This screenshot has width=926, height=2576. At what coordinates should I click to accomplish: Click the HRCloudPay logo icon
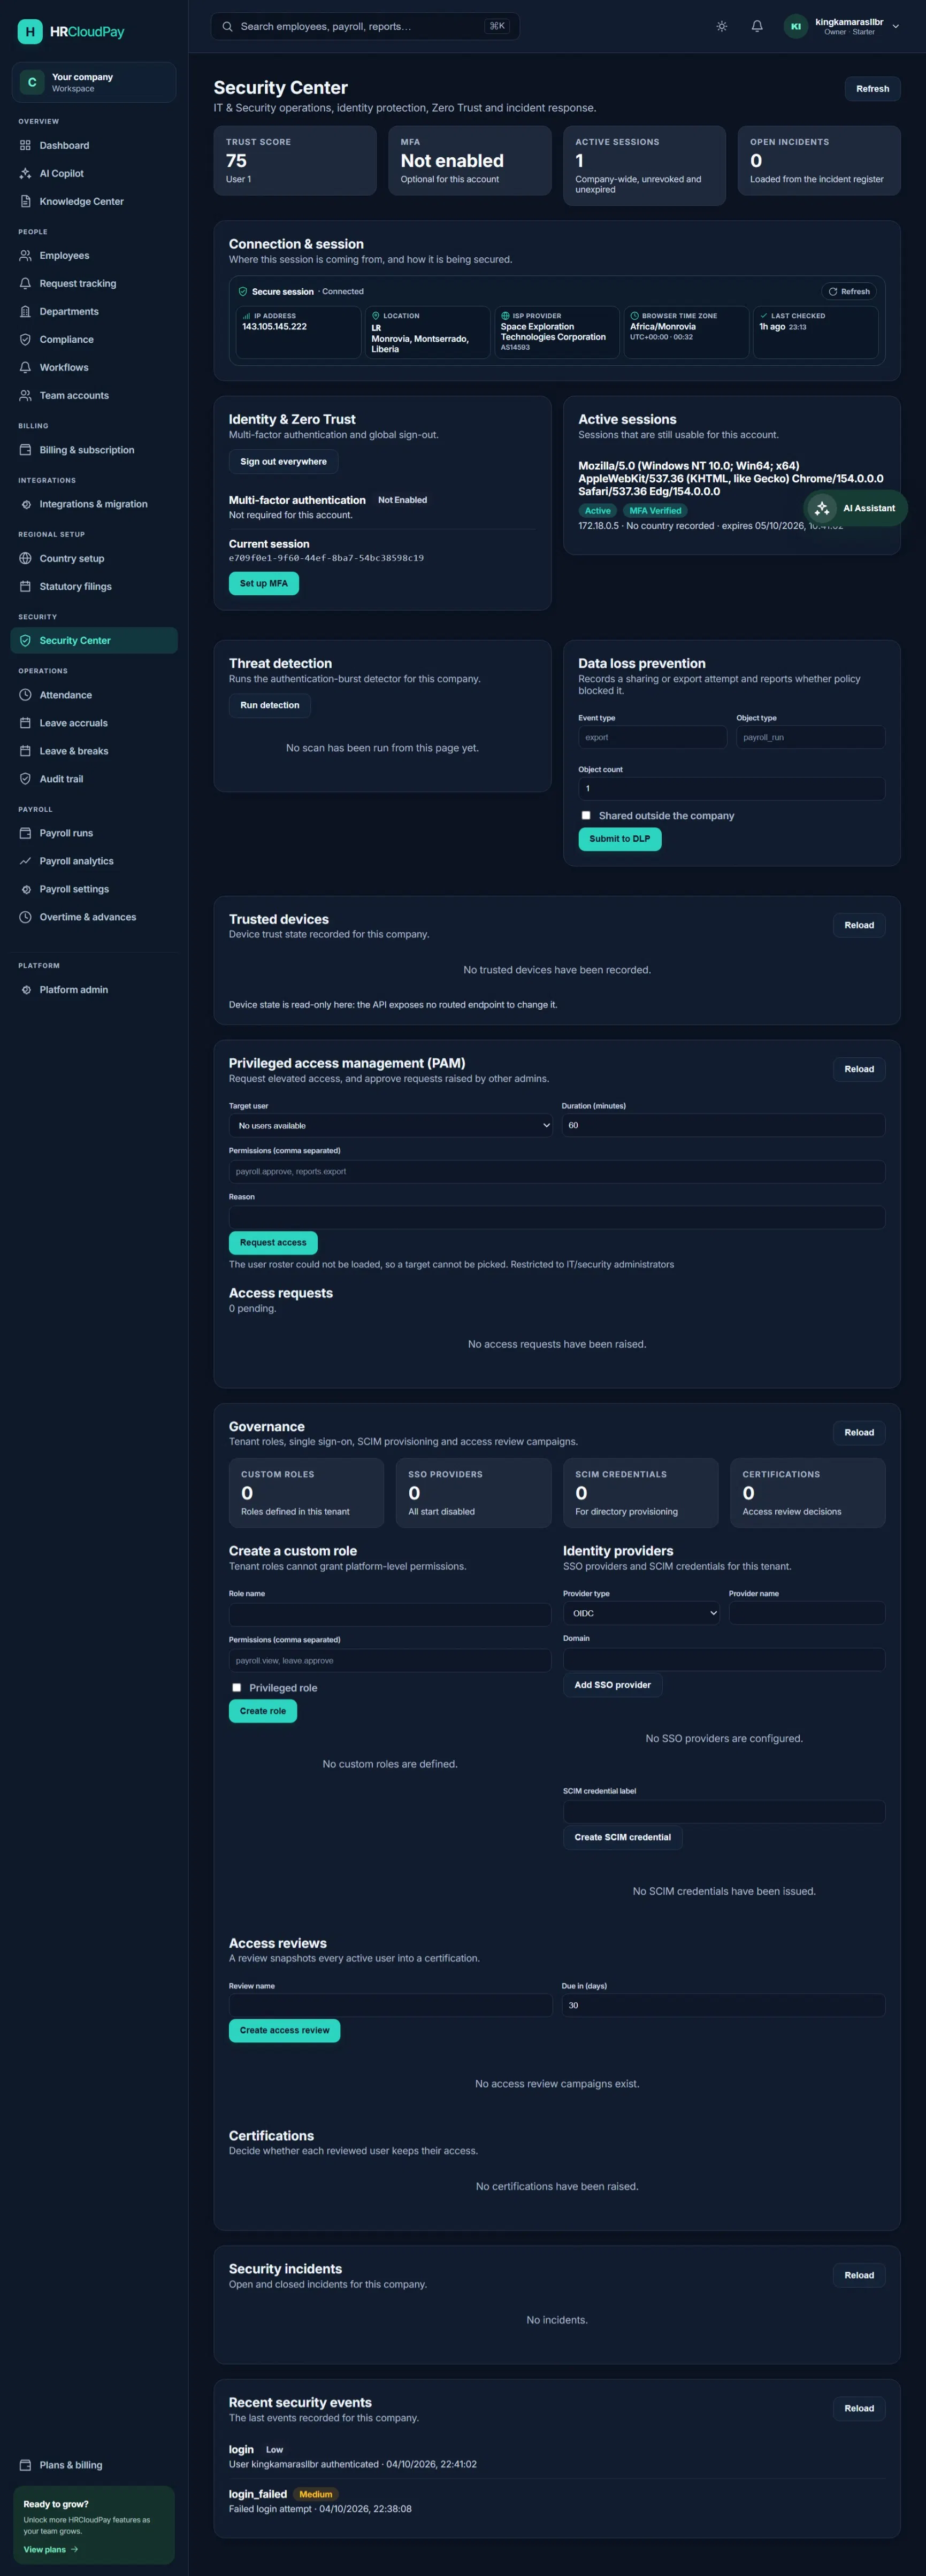30,32
